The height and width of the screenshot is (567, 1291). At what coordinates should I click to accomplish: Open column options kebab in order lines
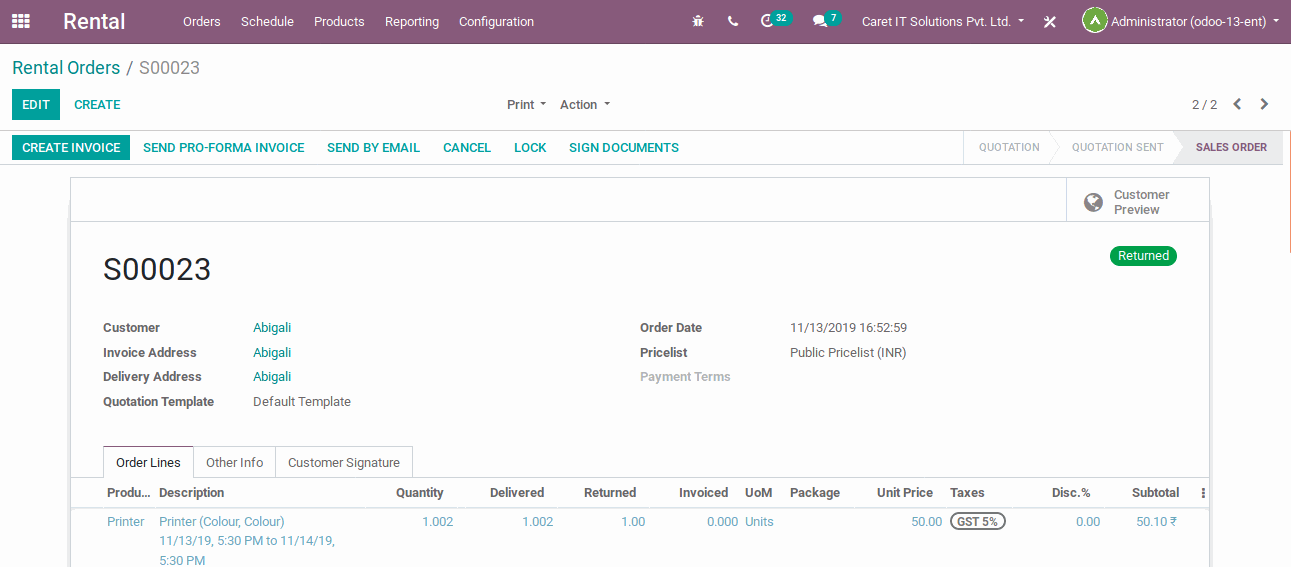point(1203,493)
